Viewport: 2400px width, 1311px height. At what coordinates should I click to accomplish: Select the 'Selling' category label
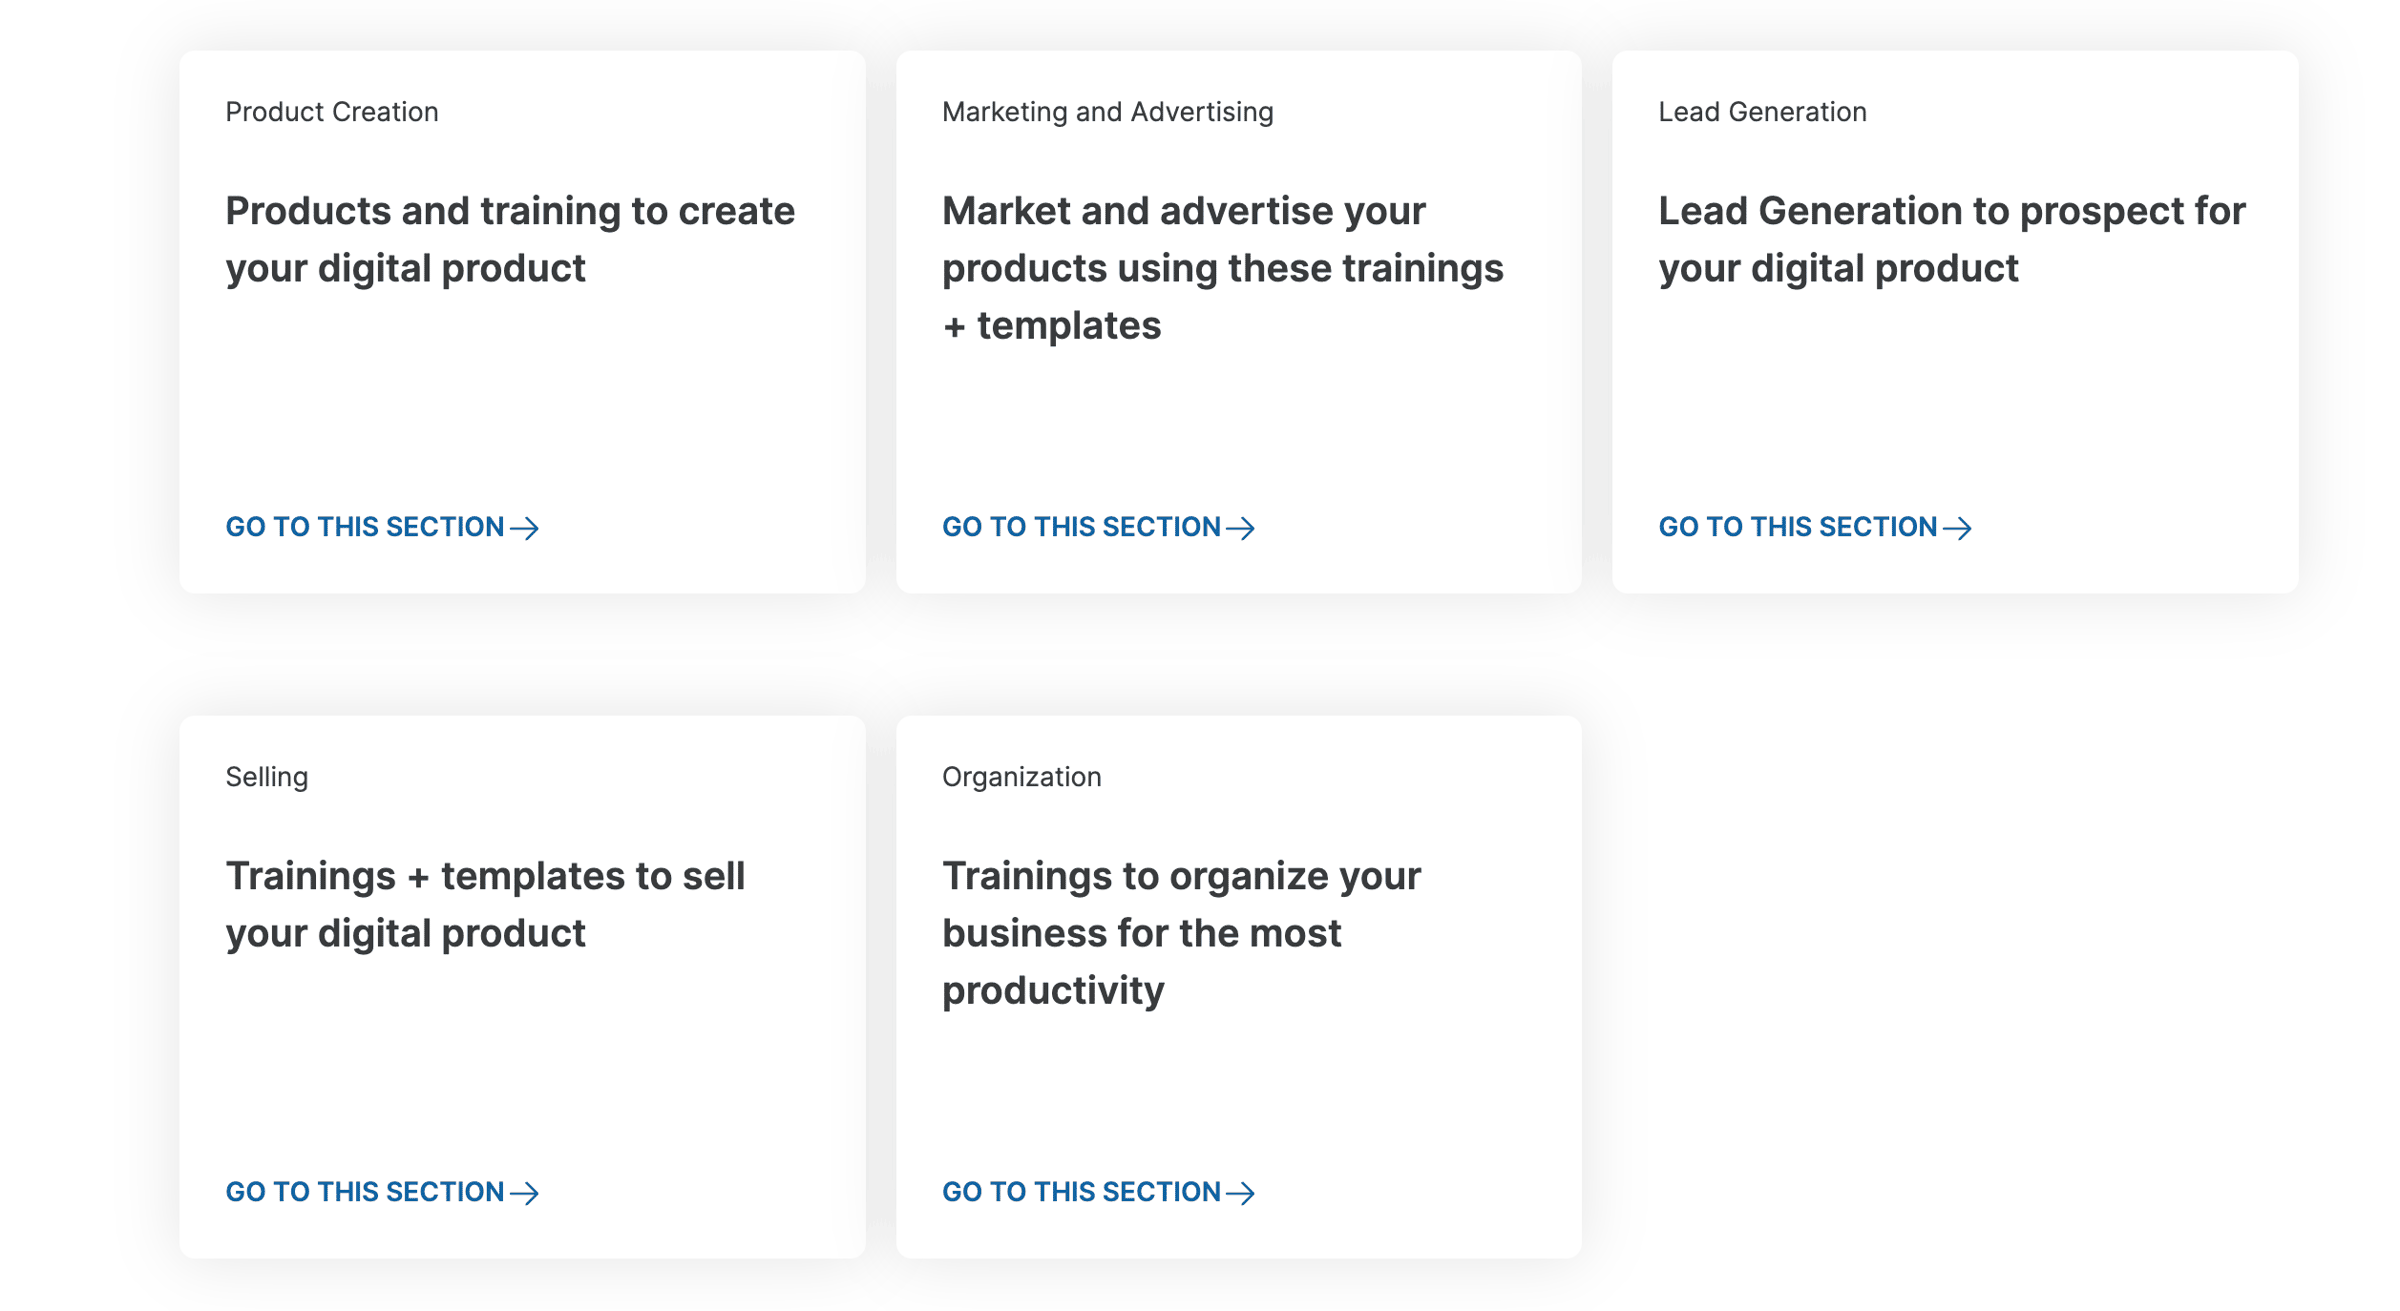pos(267,777)
